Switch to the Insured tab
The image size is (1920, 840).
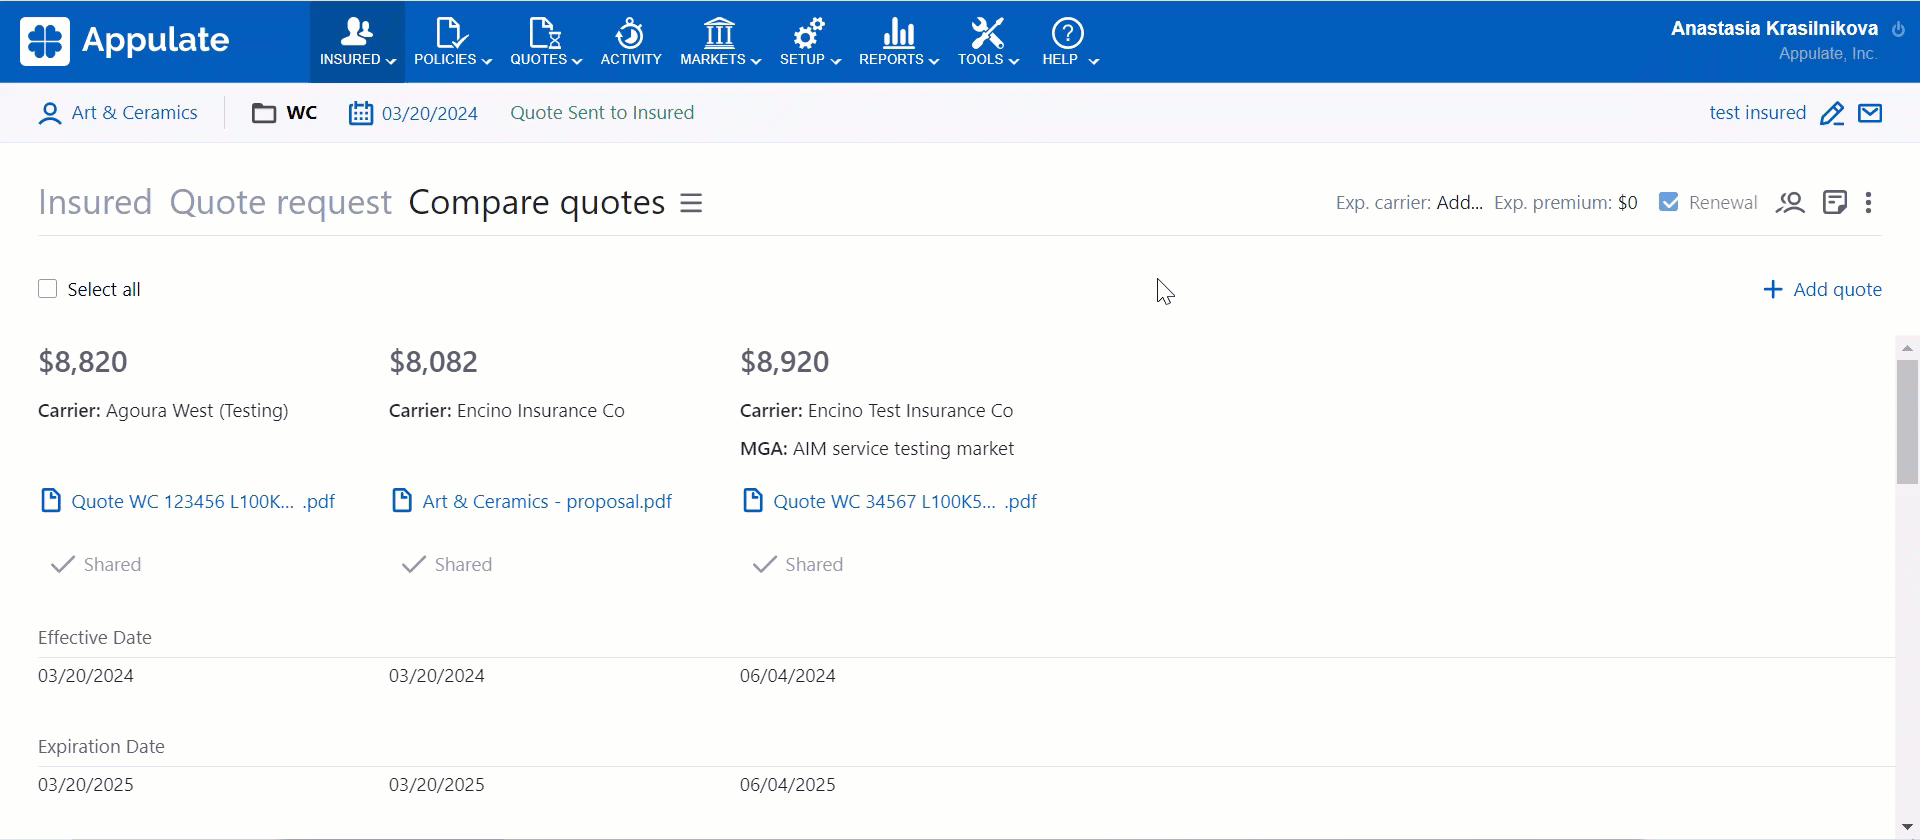tap(95, 202)
